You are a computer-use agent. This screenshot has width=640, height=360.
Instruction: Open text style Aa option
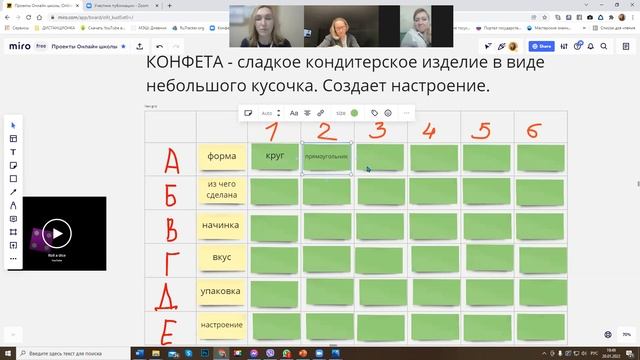294,113
